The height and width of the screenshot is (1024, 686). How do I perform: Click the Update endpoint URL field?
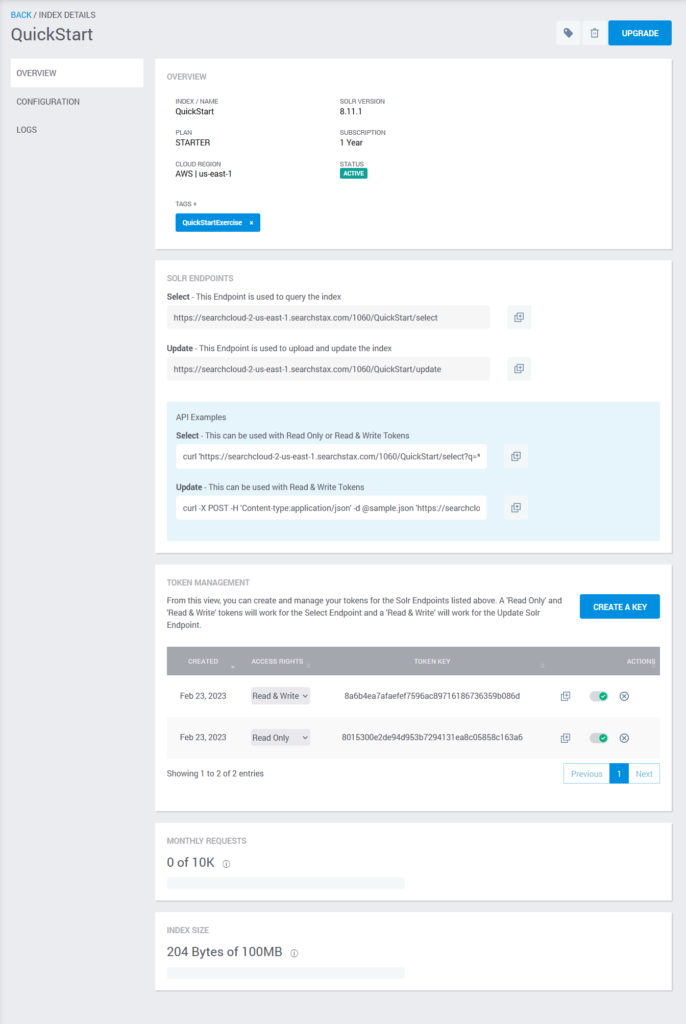pos(328,369)
